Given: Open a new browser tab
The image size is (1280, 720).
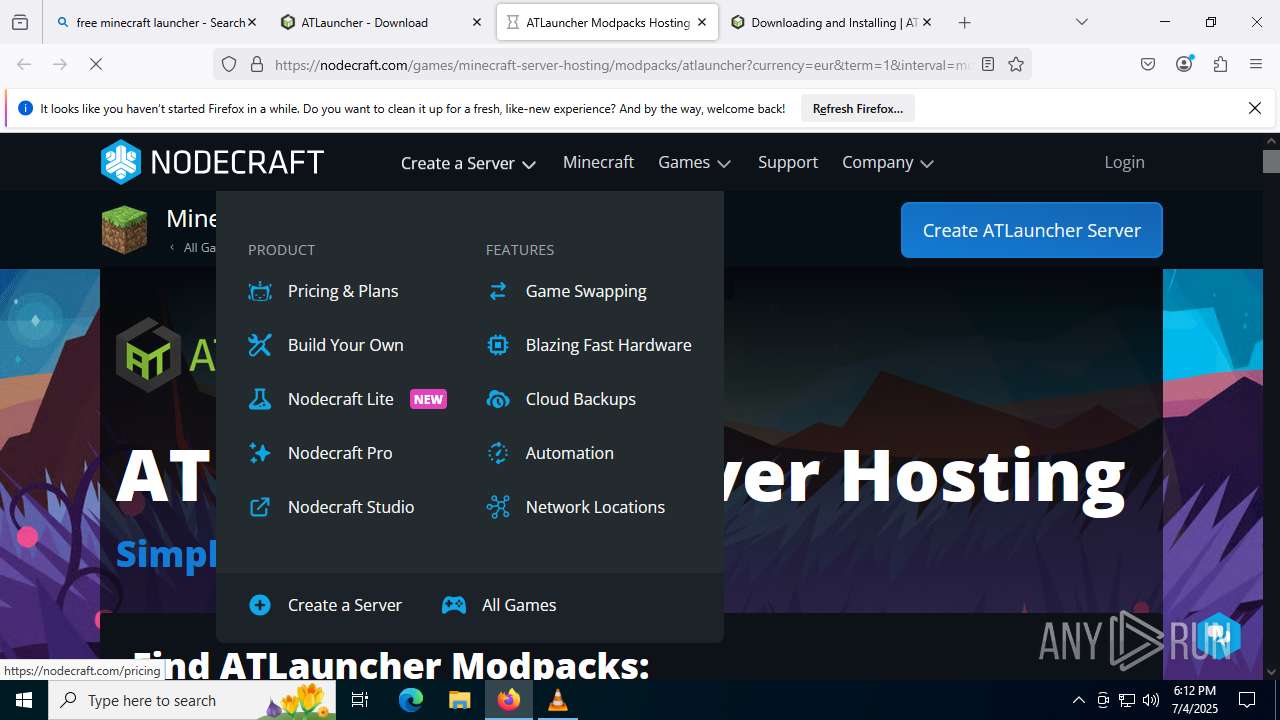Looking at the screenshot, I should coord(964,22).
